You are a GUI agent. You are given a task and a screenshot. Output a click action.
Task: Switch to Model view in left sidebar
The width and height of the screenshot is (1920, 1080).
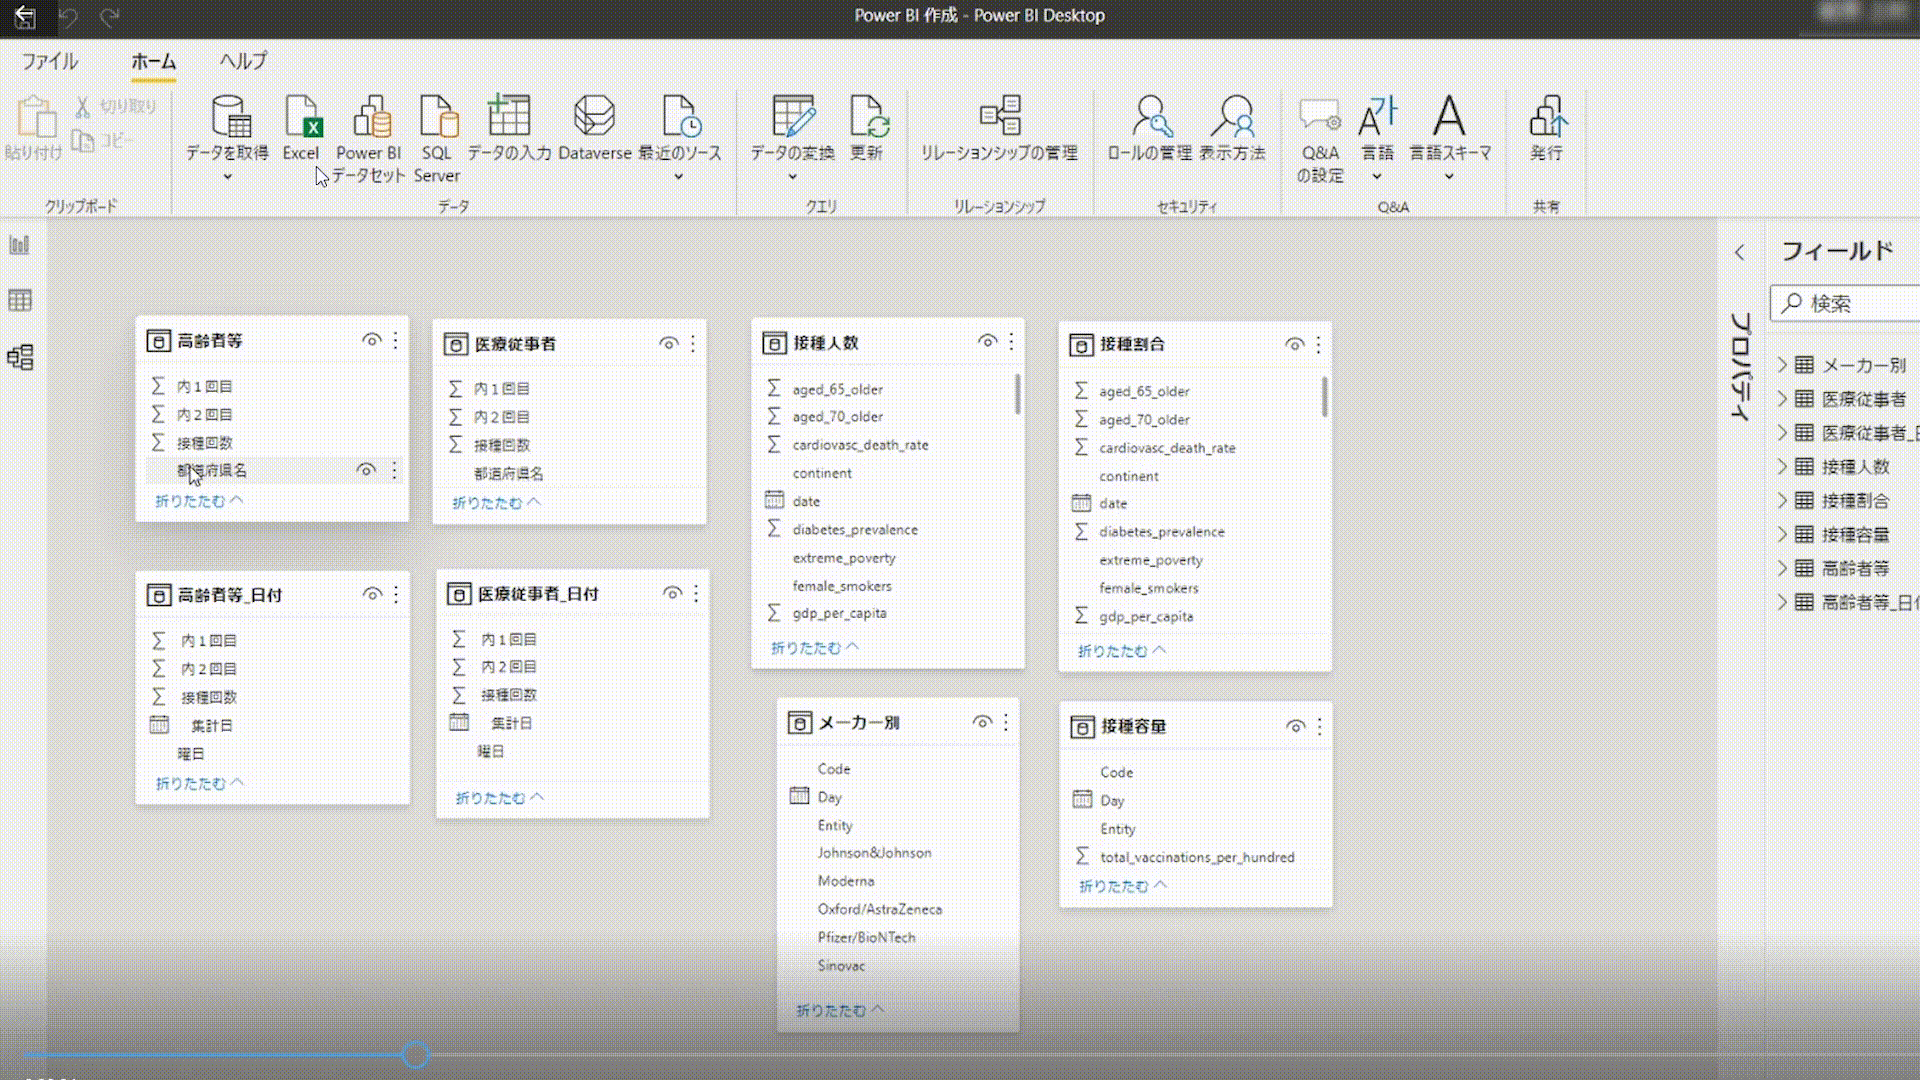pos(20,357)
